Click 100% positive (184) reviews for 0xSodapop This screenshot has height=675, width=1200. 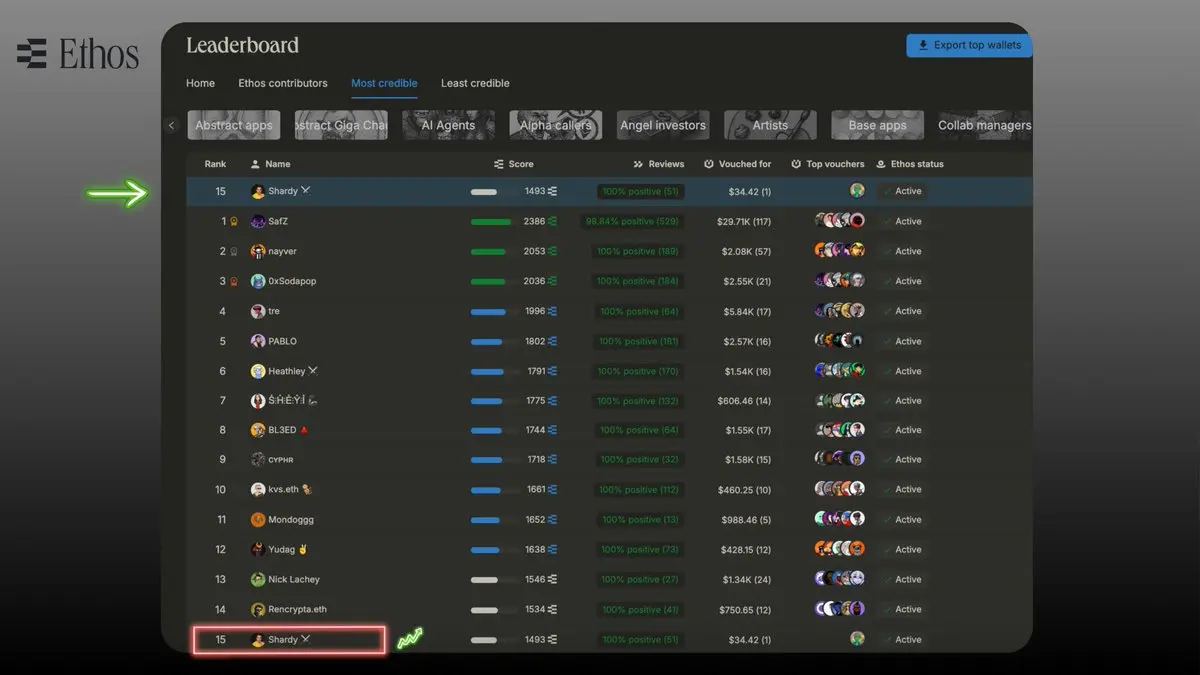[638, 281]
